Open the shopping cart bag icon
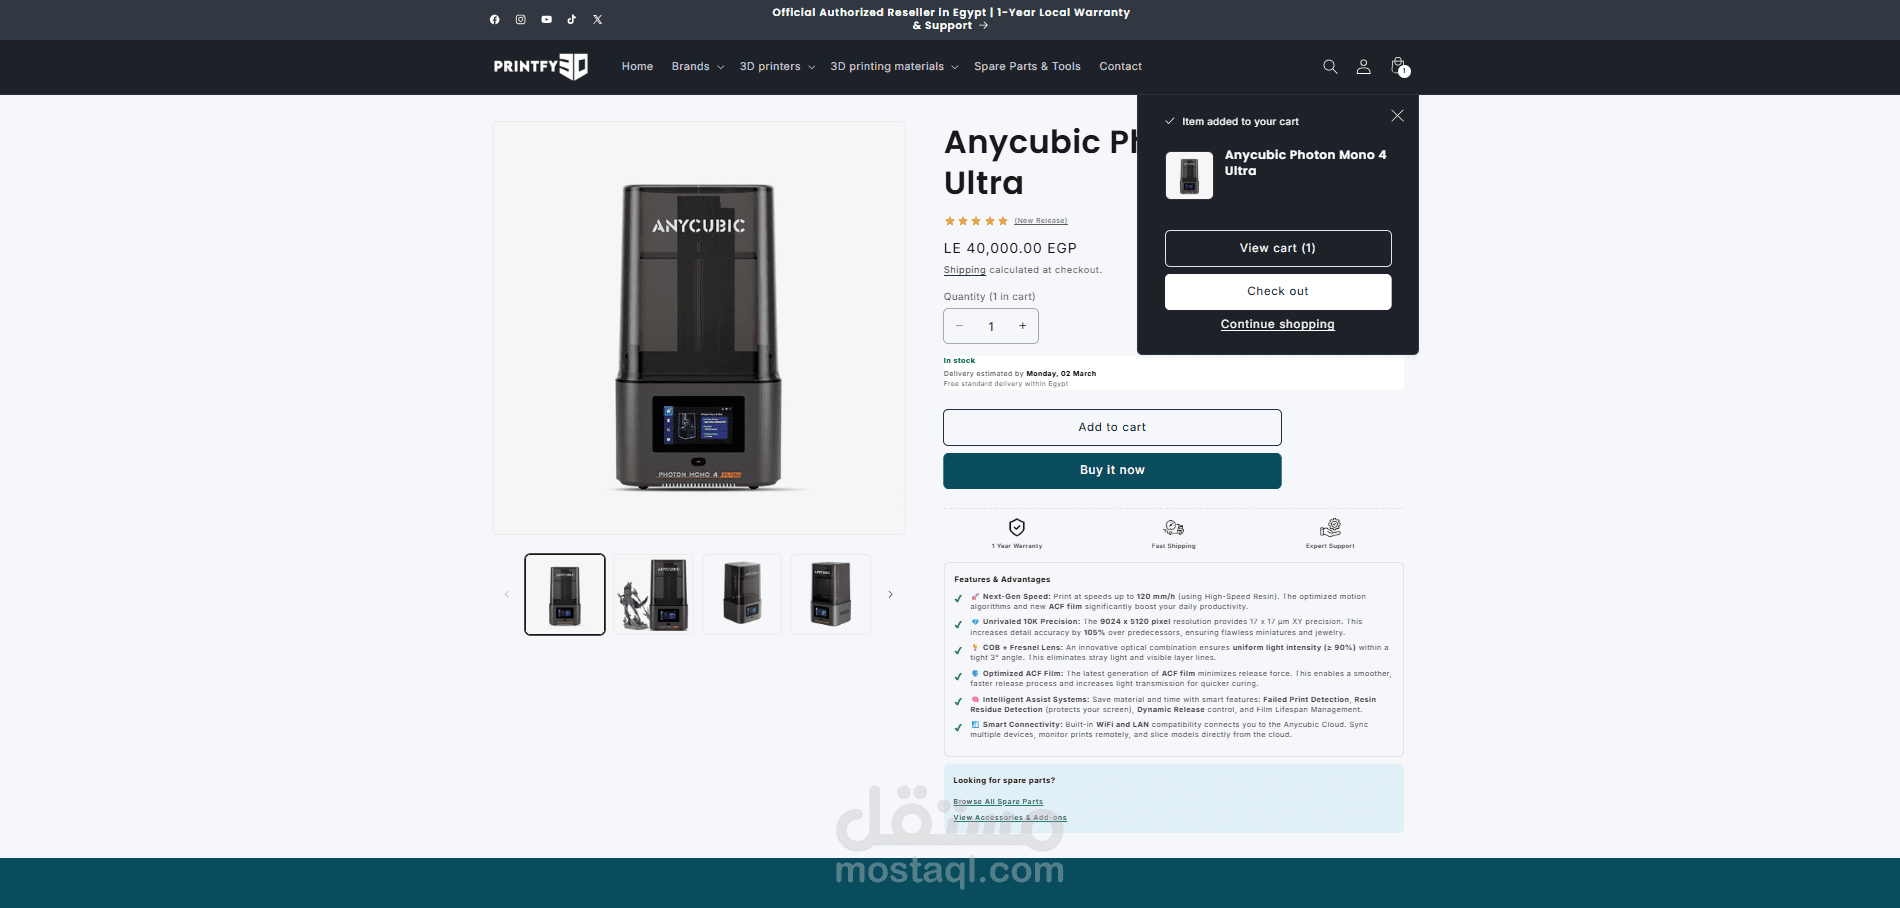The height and width of the screenshot is (908, 1900). coord(1398,66)
